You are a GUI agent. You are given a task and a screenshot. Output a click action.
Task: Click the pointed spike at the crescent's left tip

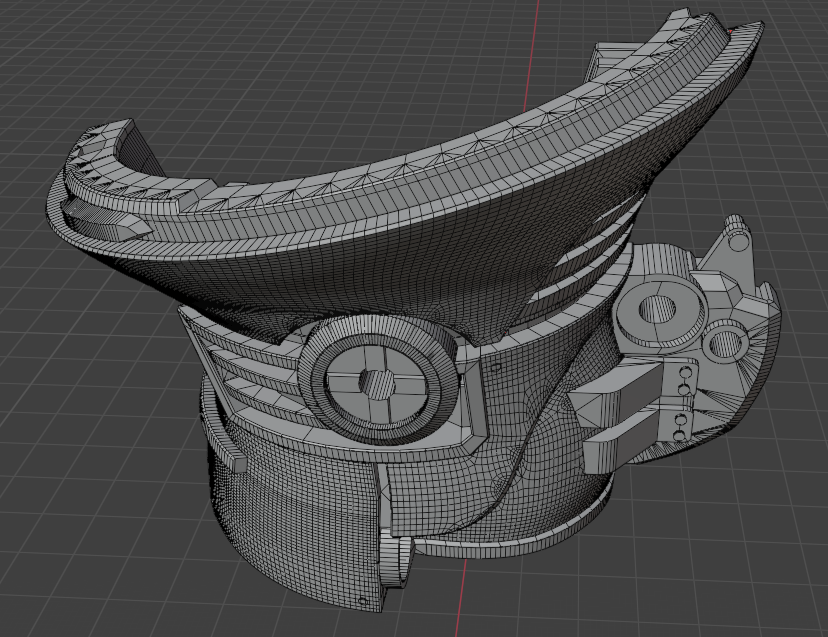click(x=108, y=221)
